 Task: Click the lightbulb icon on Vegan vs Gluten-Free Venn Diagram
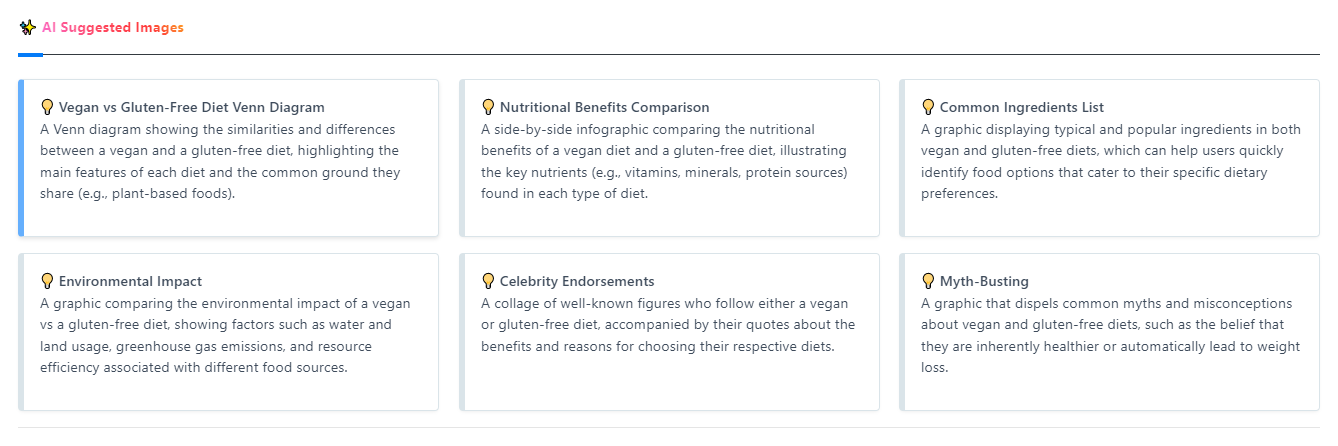click(47, 106)
